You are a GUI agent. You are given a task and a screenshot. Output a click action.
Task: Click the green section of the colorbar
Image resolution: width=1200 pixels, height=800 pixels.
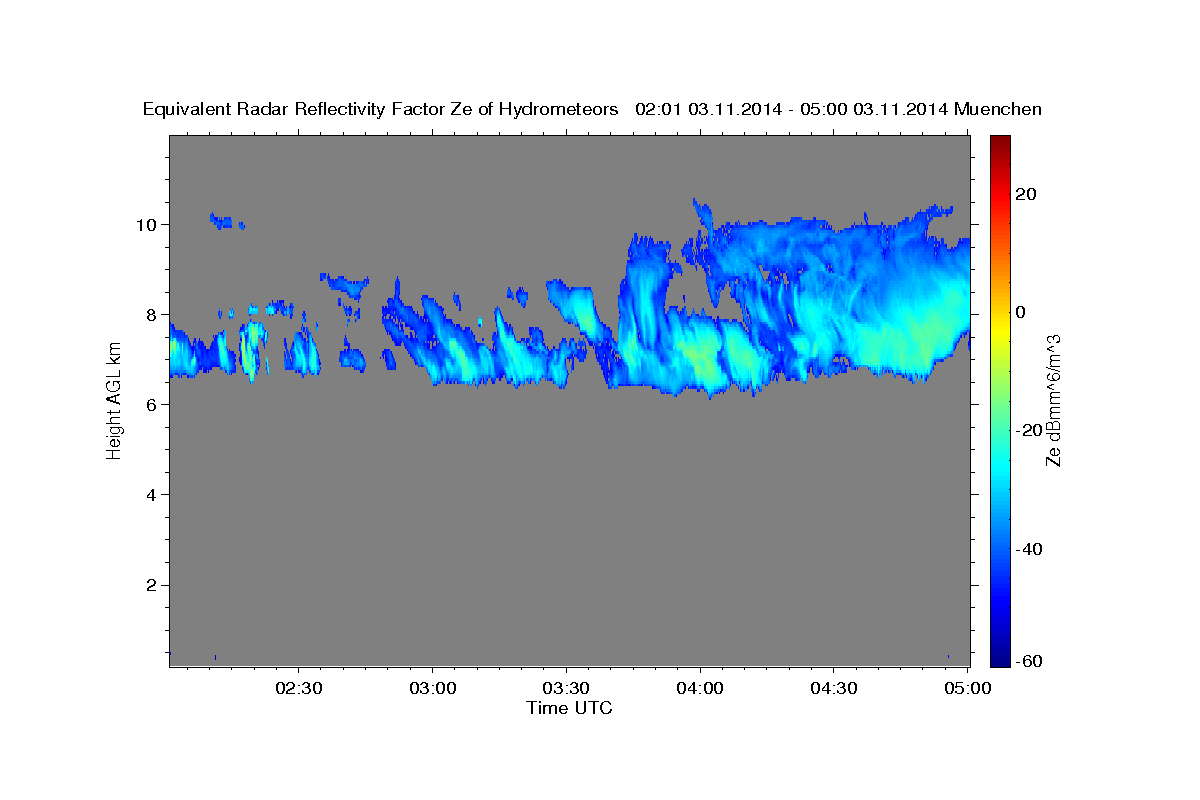click(1000, 400)
